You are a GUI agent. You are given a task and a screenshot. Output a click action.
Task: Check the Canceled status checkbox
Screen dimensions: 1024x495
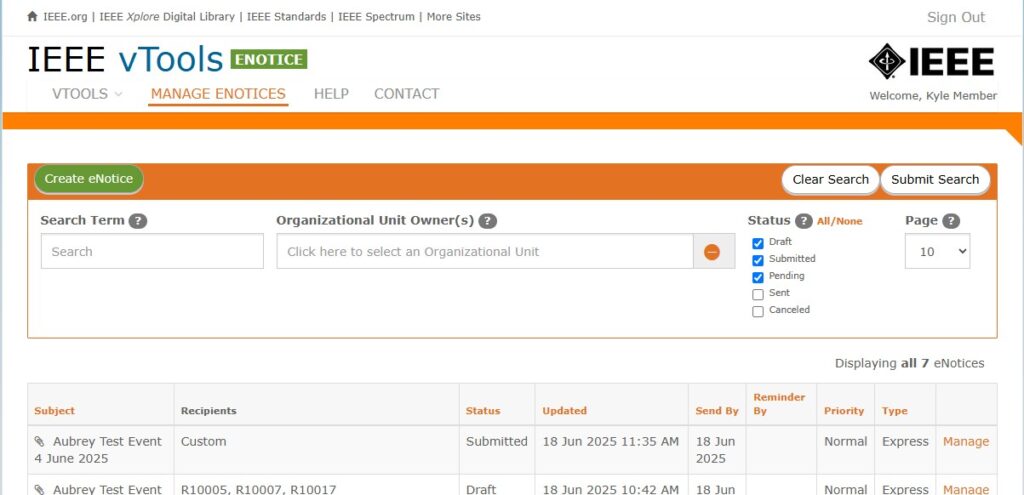pyautogui.click(x=758, y=311)
